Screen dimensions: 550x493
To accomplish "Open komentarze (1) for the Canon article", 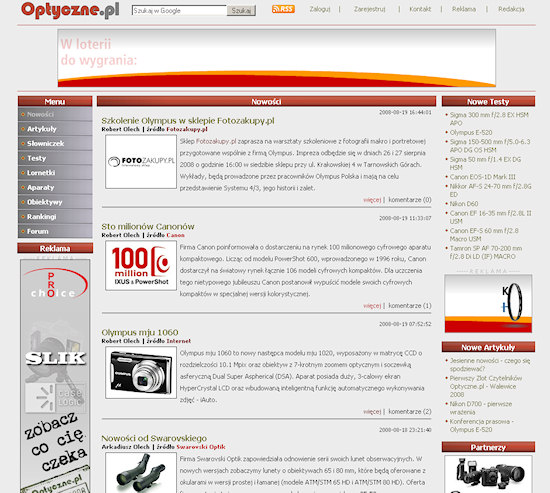I will (410, 306).
